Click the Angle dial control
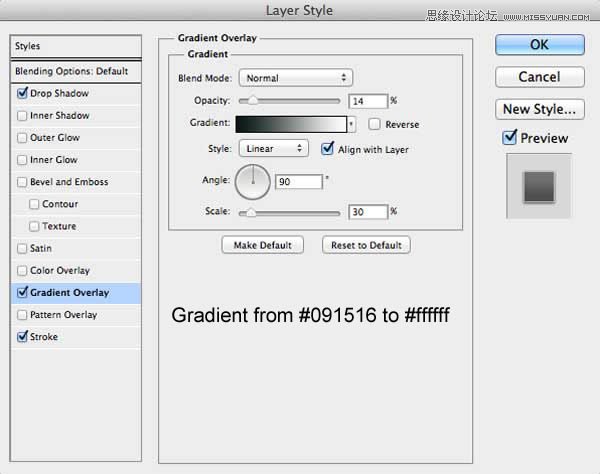600x474 pixels. [253, 182]
